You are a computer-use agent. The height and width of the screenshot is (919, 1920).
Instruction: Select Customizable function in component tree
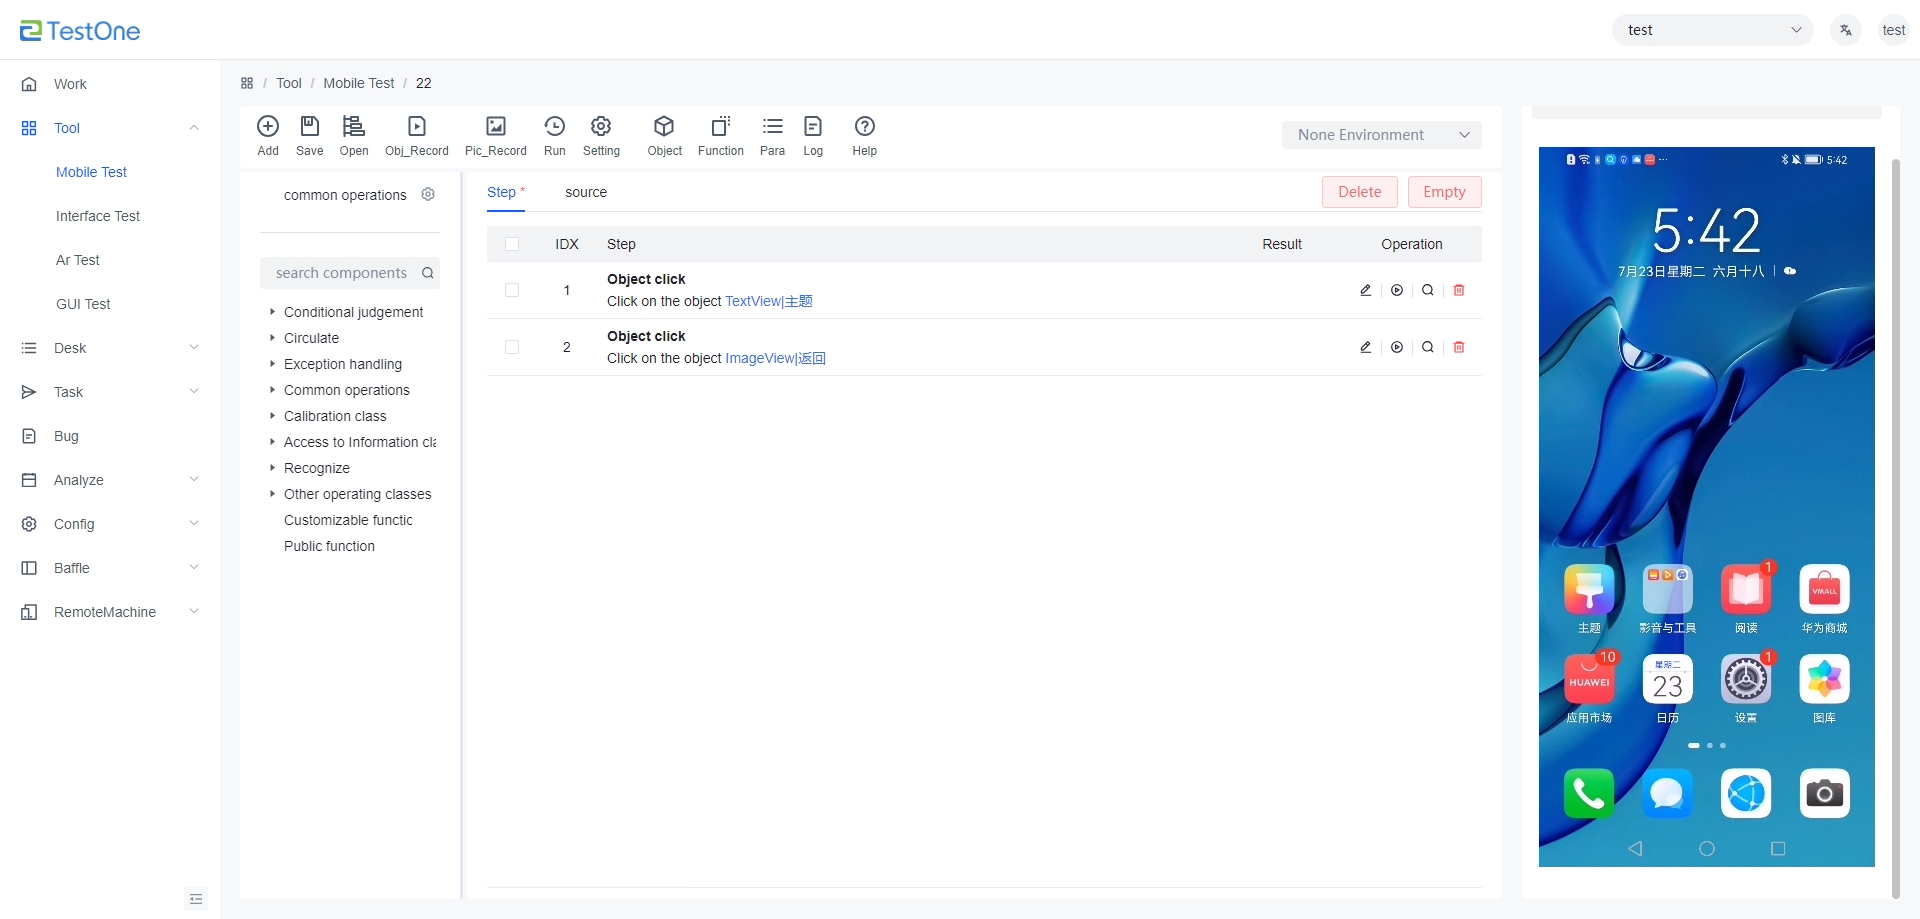348,520
